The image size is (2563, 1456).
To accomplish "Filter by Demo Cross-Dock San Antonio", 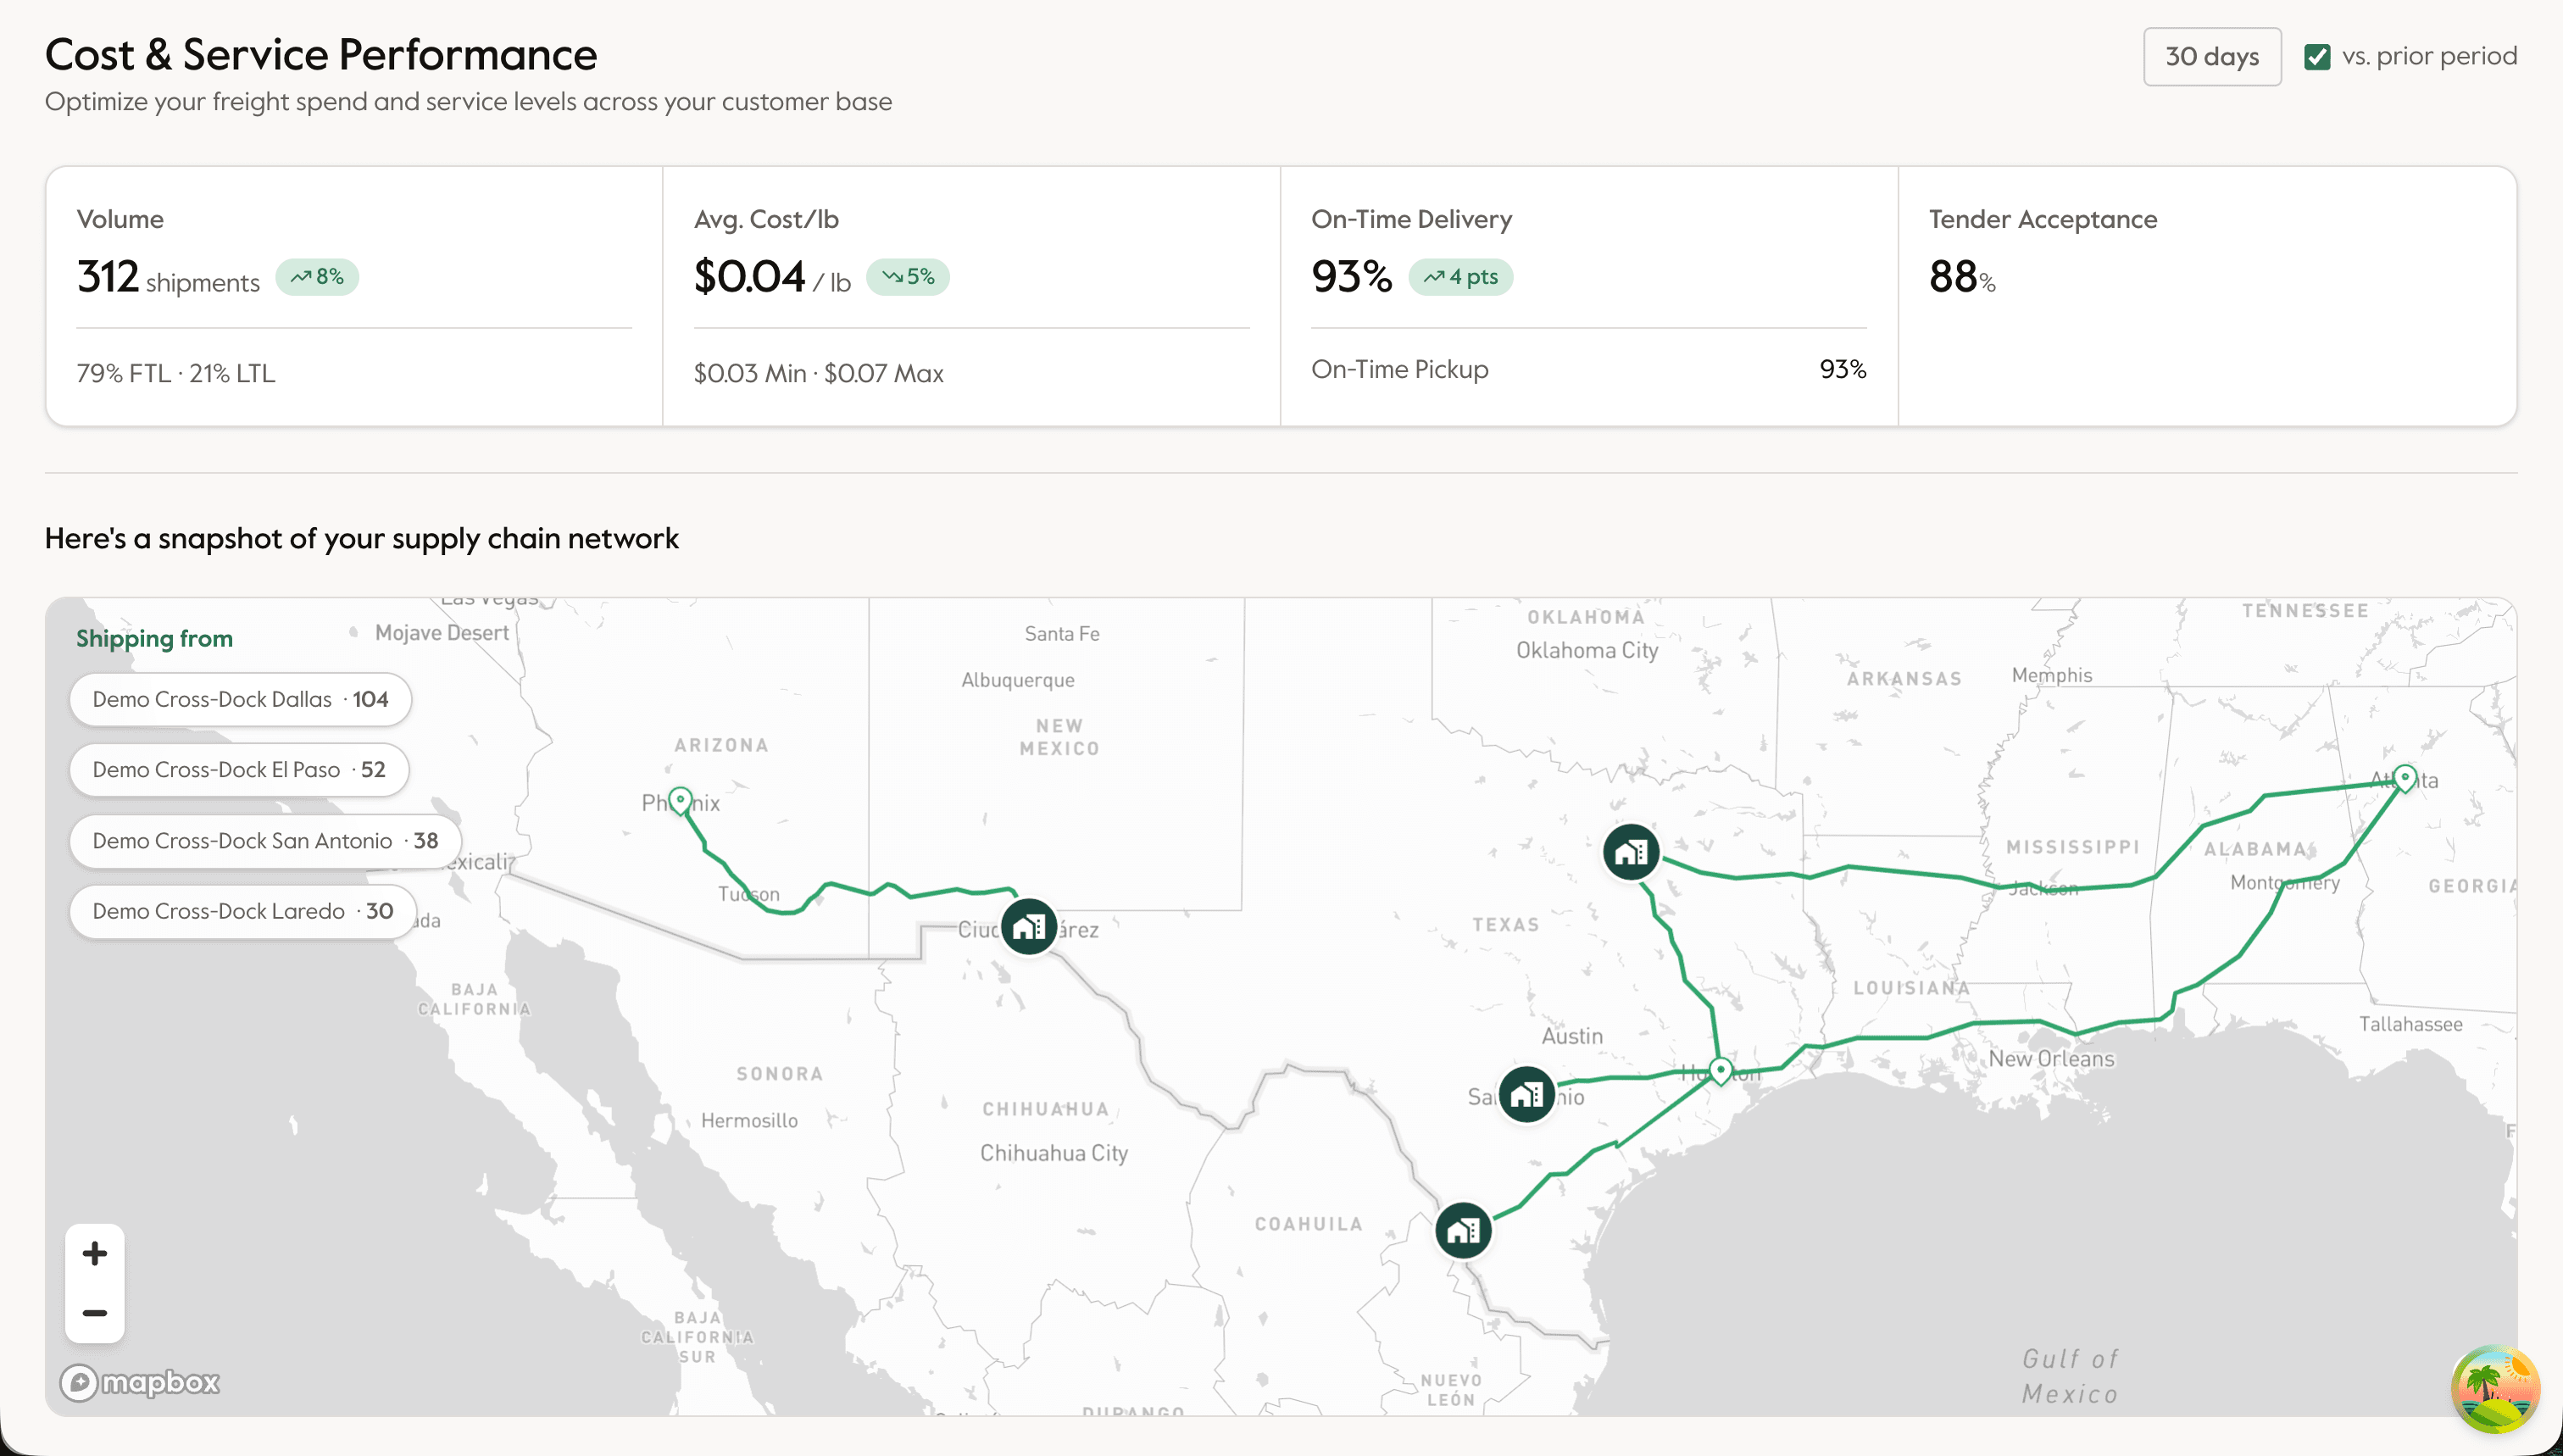I will (265, 840).
